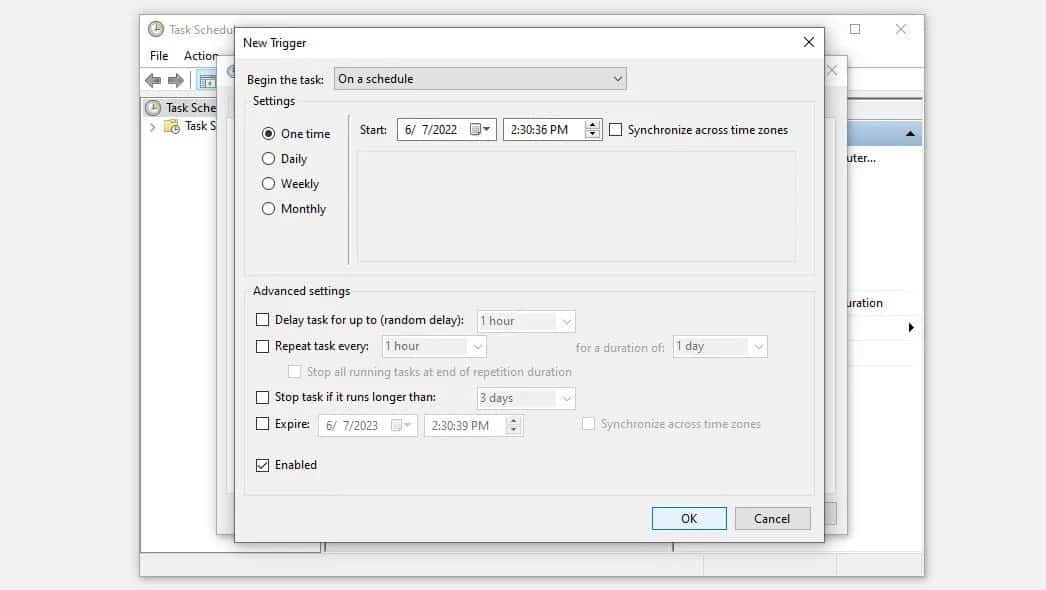
Task: Open the File menu in Task Scheduler
Action: pos(159,55)
